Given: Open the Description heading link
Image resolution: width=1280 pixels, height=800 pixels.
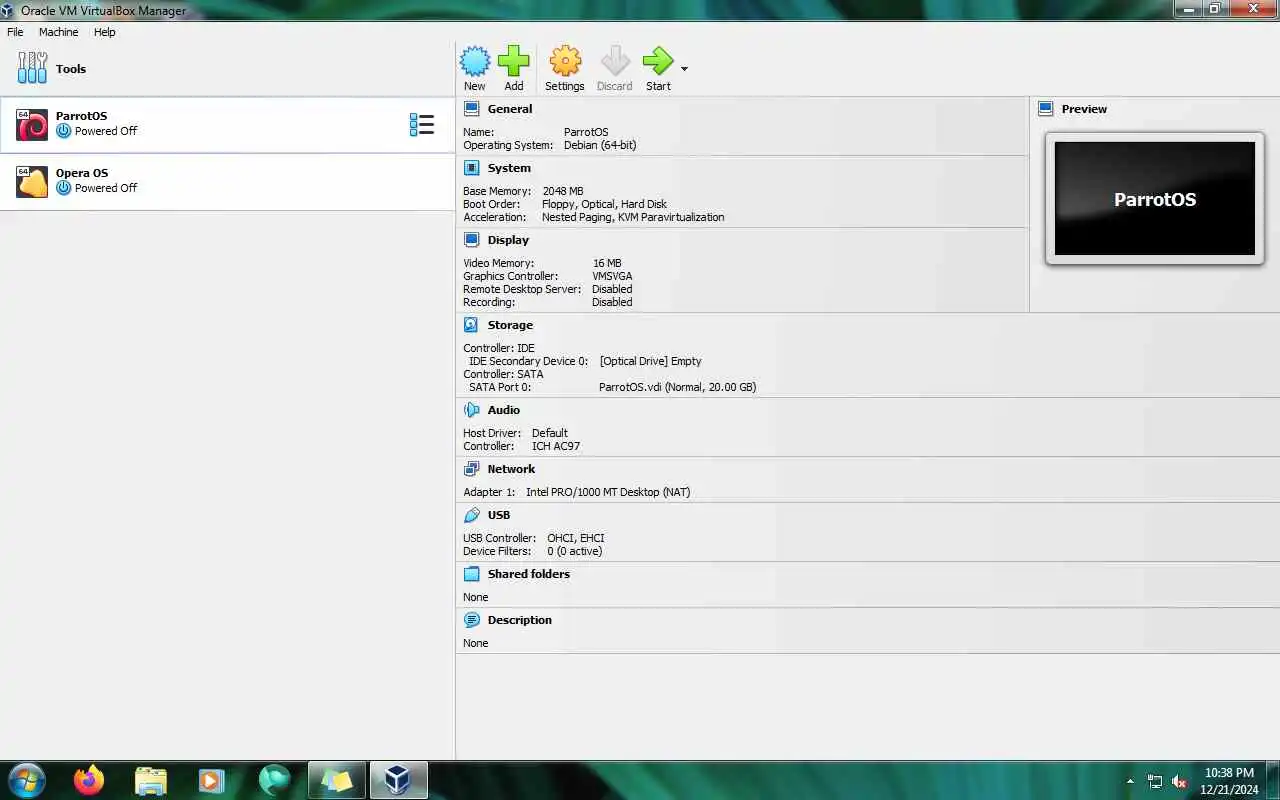Looking at the screenshot, I should [520, 620].
